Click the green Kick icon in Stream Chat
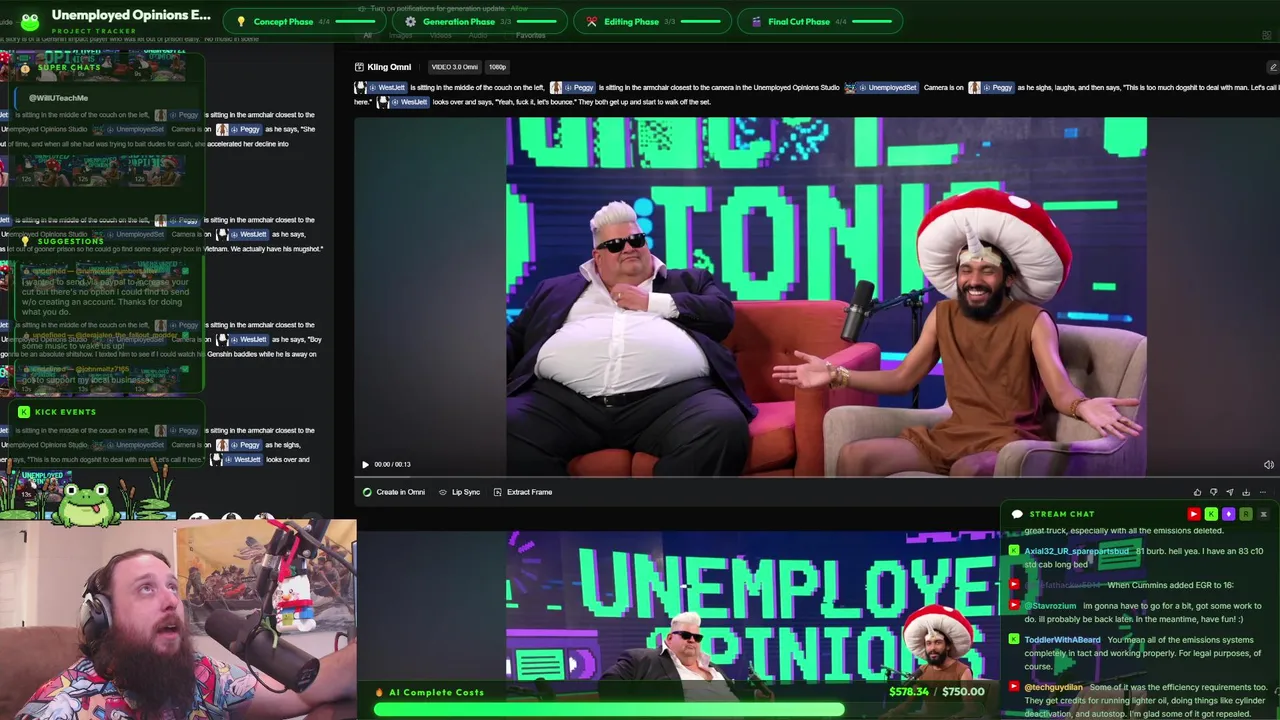The image size is (1280, 720). click(1211, 514)
